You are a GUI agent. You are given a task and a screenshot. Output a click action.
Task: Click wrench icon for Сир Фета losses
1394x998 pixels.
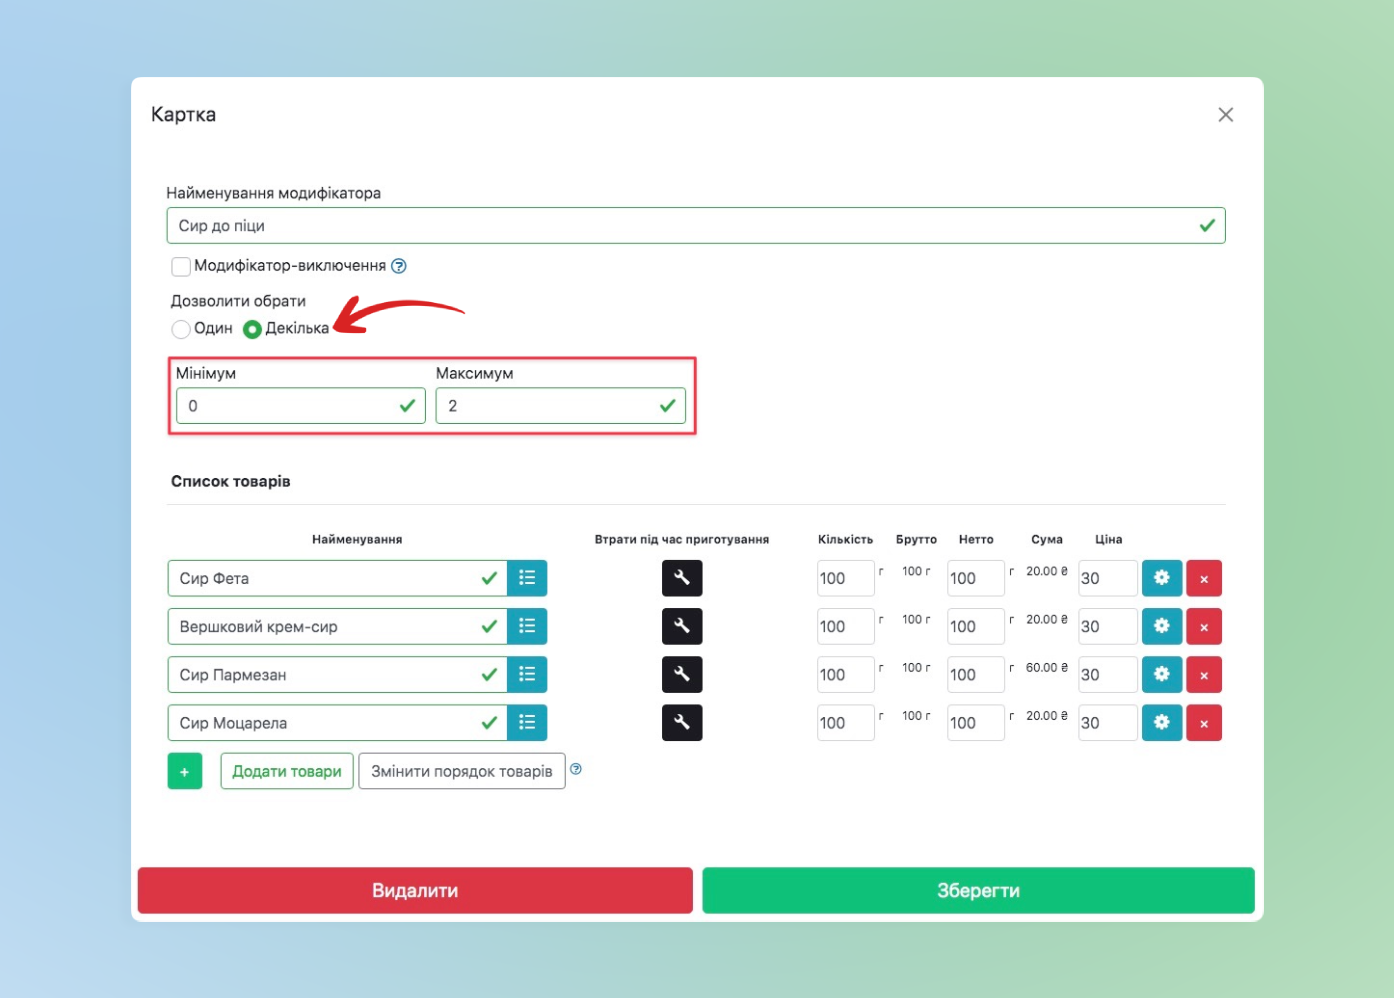pos(682,578)
